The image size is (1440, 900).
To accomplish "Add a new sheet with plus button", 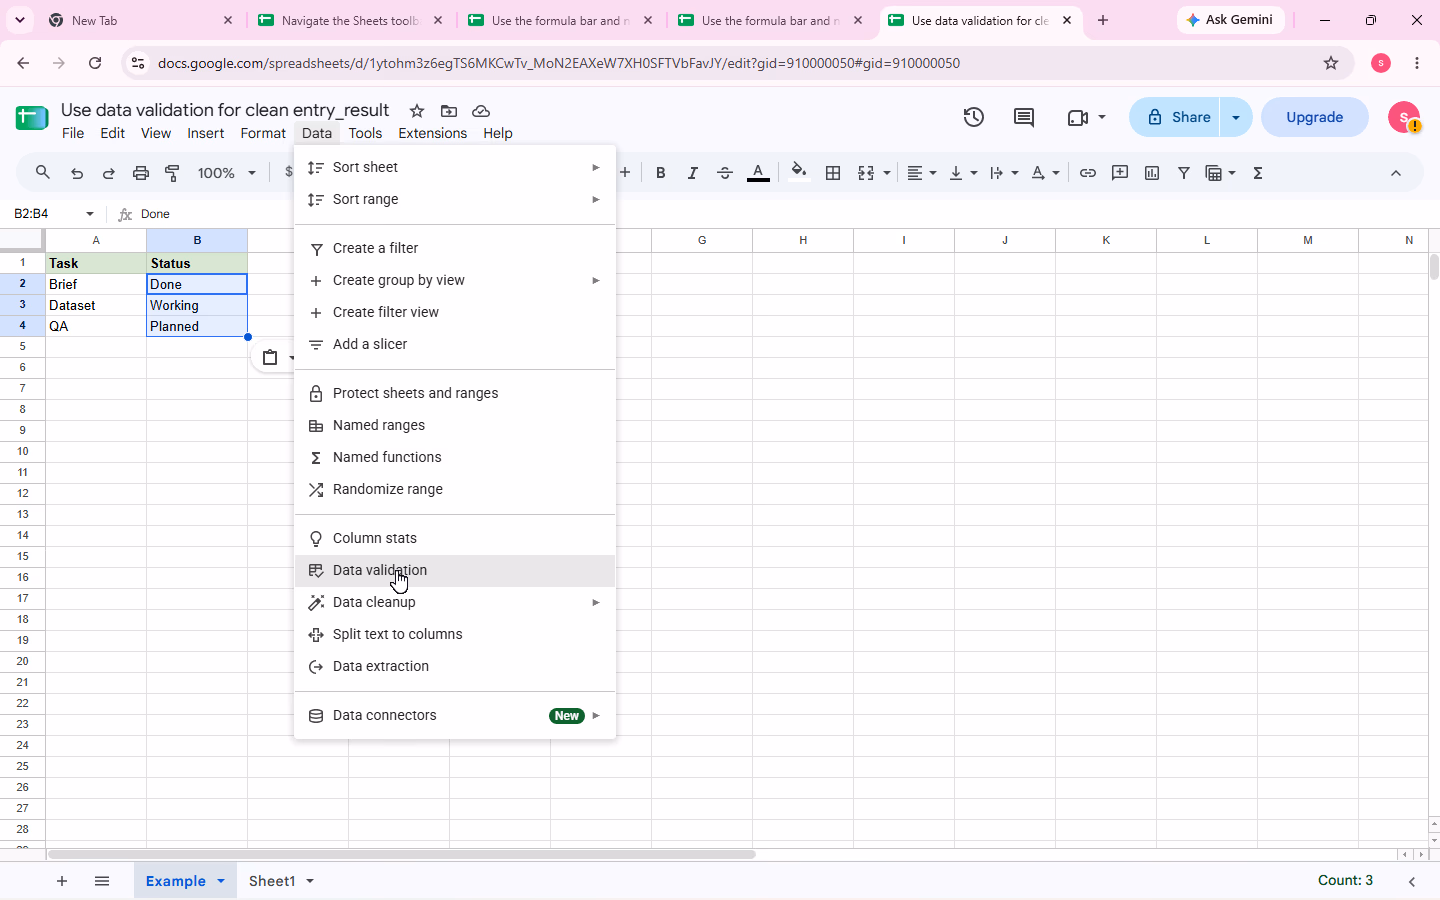I will point(62,881).
